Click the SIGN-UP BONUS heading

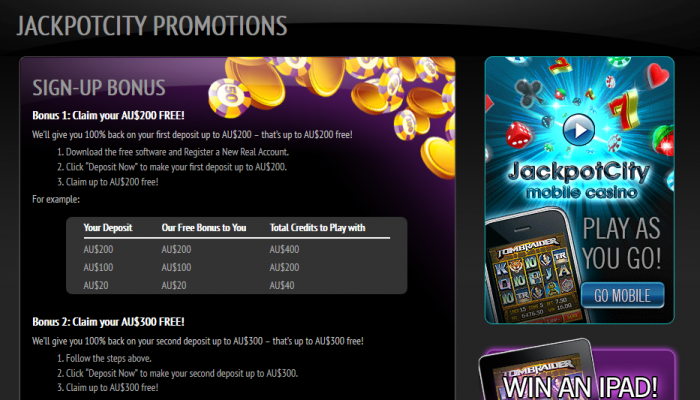pyautogui.click(x=99, y=88)
